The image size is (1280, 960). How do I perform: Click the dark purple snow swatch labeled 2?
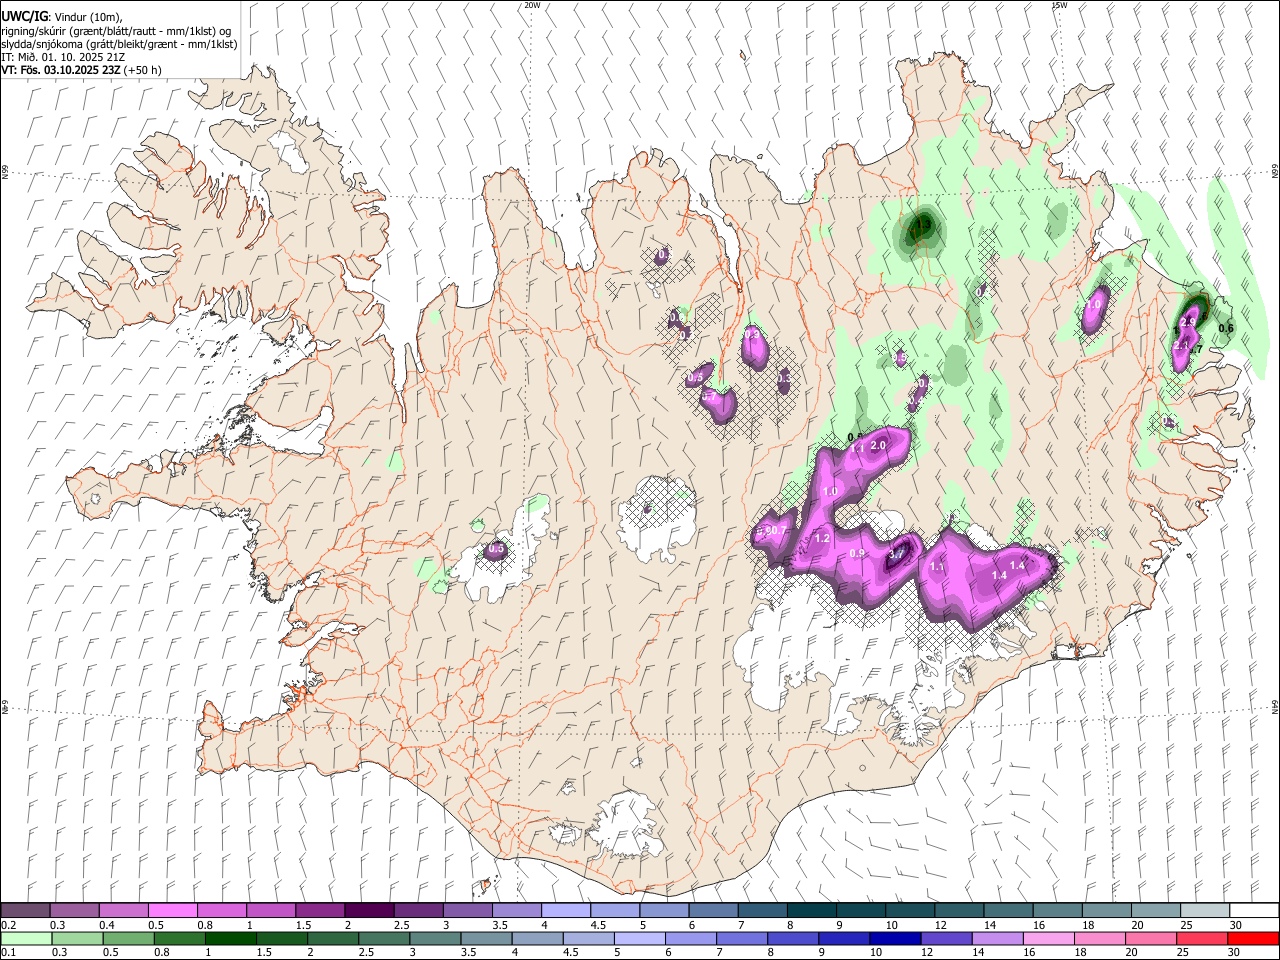(x=369, y=911)
